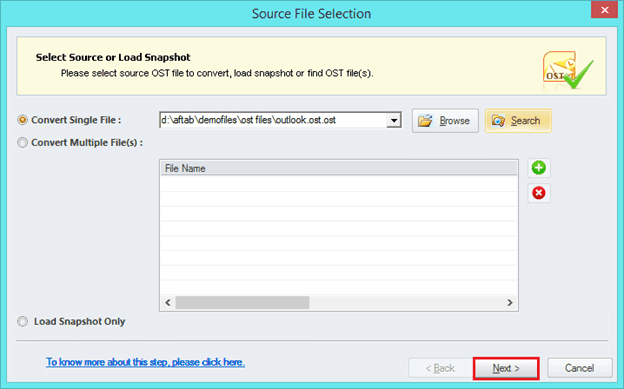The width and height of the screenshot is (624, 389).
Task: Click the green add file icon
Action: coord(539,168)
